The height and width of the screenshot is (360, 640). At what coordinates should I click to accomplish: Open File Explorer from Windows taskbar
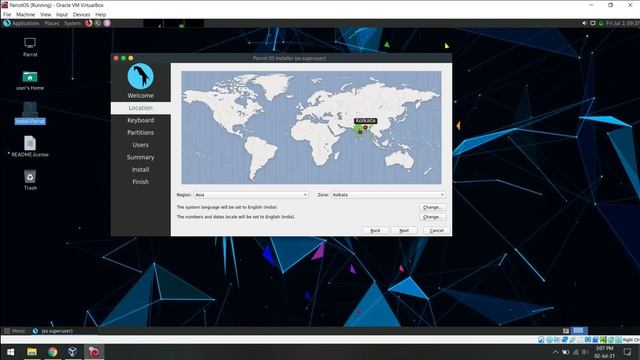pyautogui.click(x=32, y=352)
